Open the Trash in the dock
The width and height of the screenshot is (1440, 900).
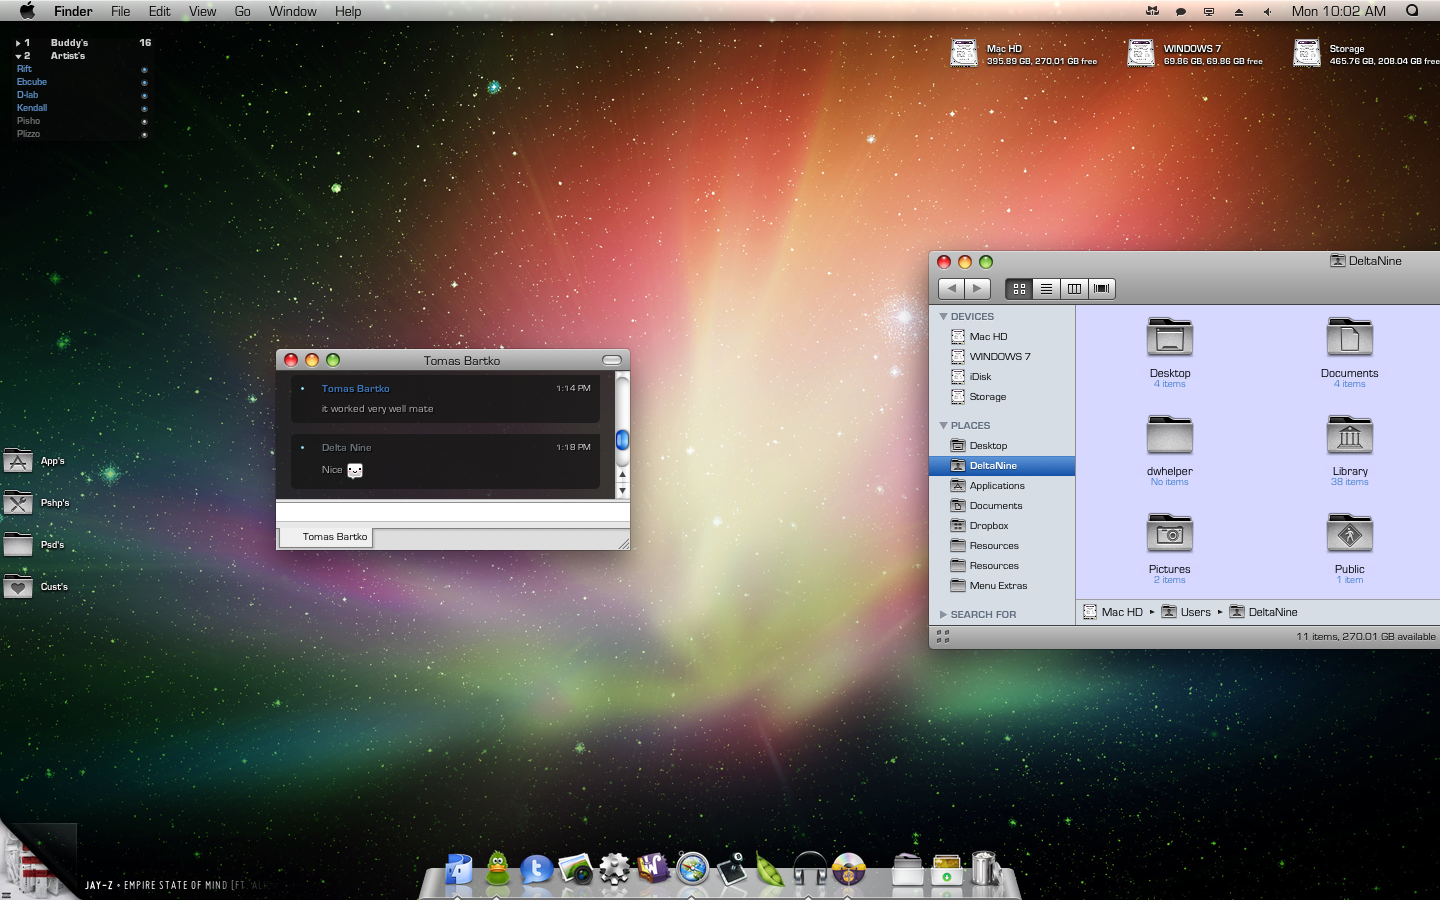(x=985, y=867)
